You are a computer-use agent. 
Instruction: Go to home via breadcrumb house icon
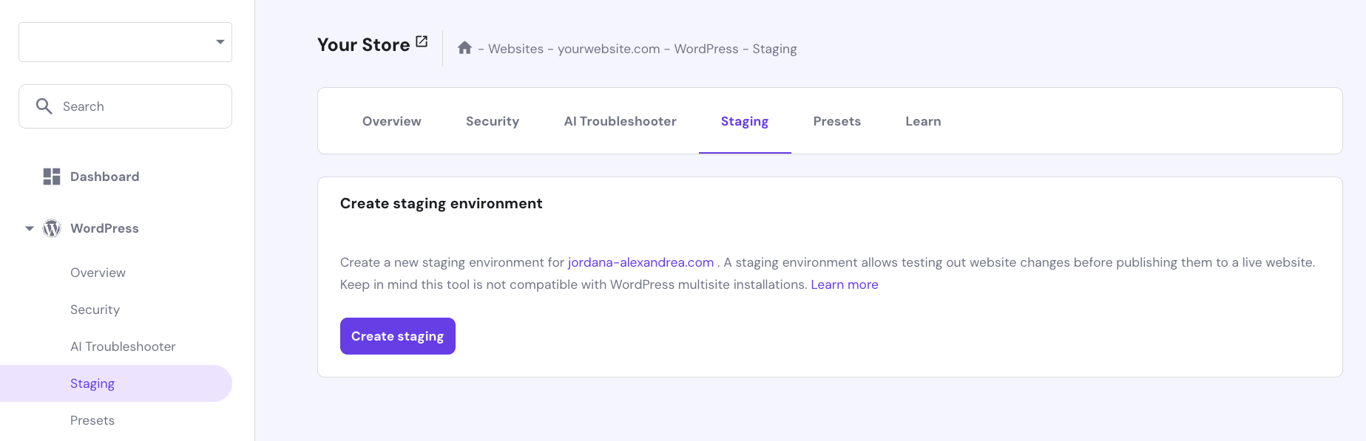click(465, 48)
